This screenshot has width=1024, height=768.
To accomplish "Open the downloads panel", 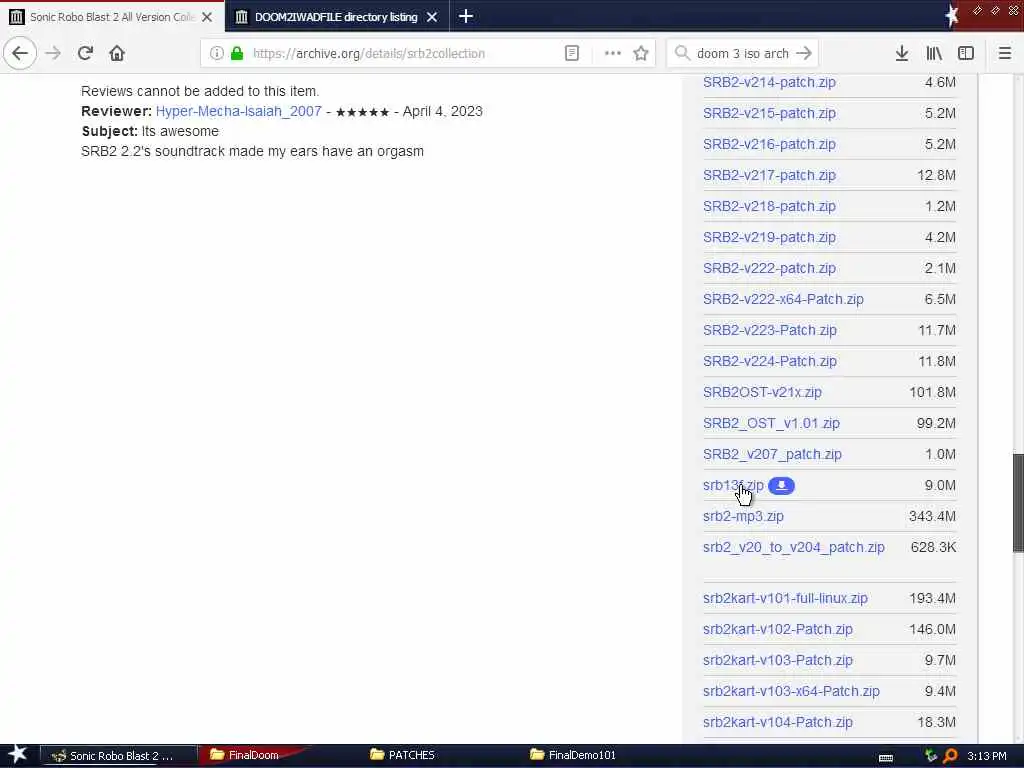I will (902, 54).
